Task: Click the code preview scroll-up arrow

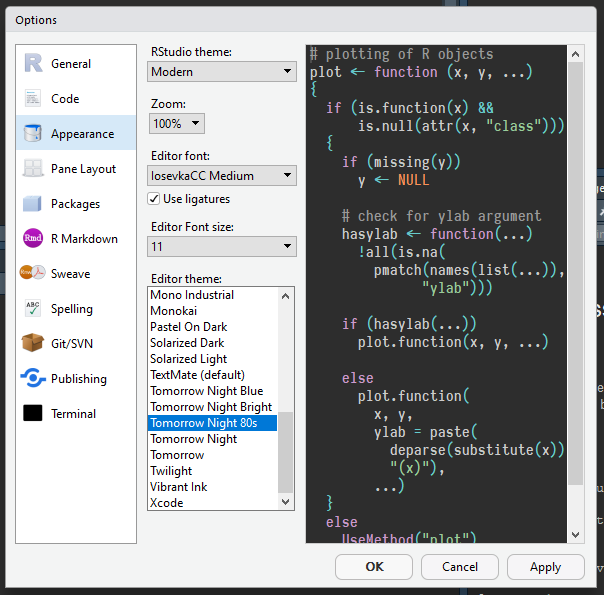Action: click(575, 54)
